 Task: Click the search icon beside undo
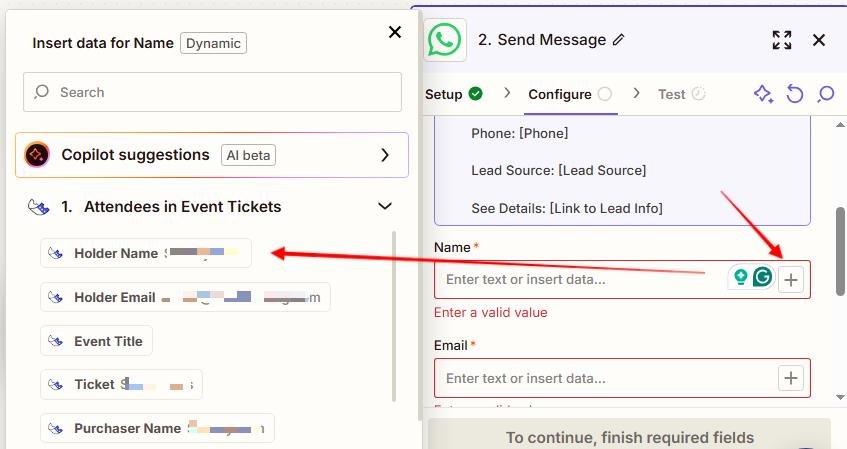tap(825, 94)
